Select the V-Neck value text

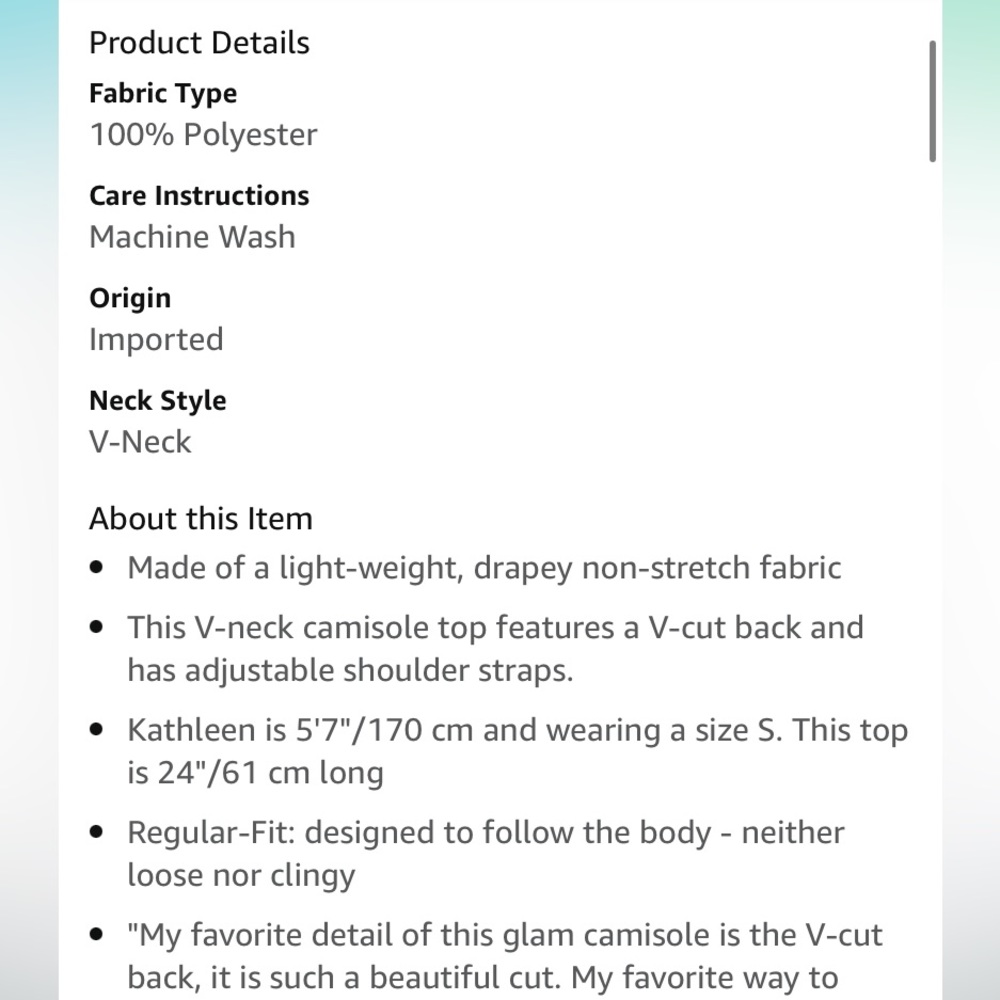click(x=140, y=442)
